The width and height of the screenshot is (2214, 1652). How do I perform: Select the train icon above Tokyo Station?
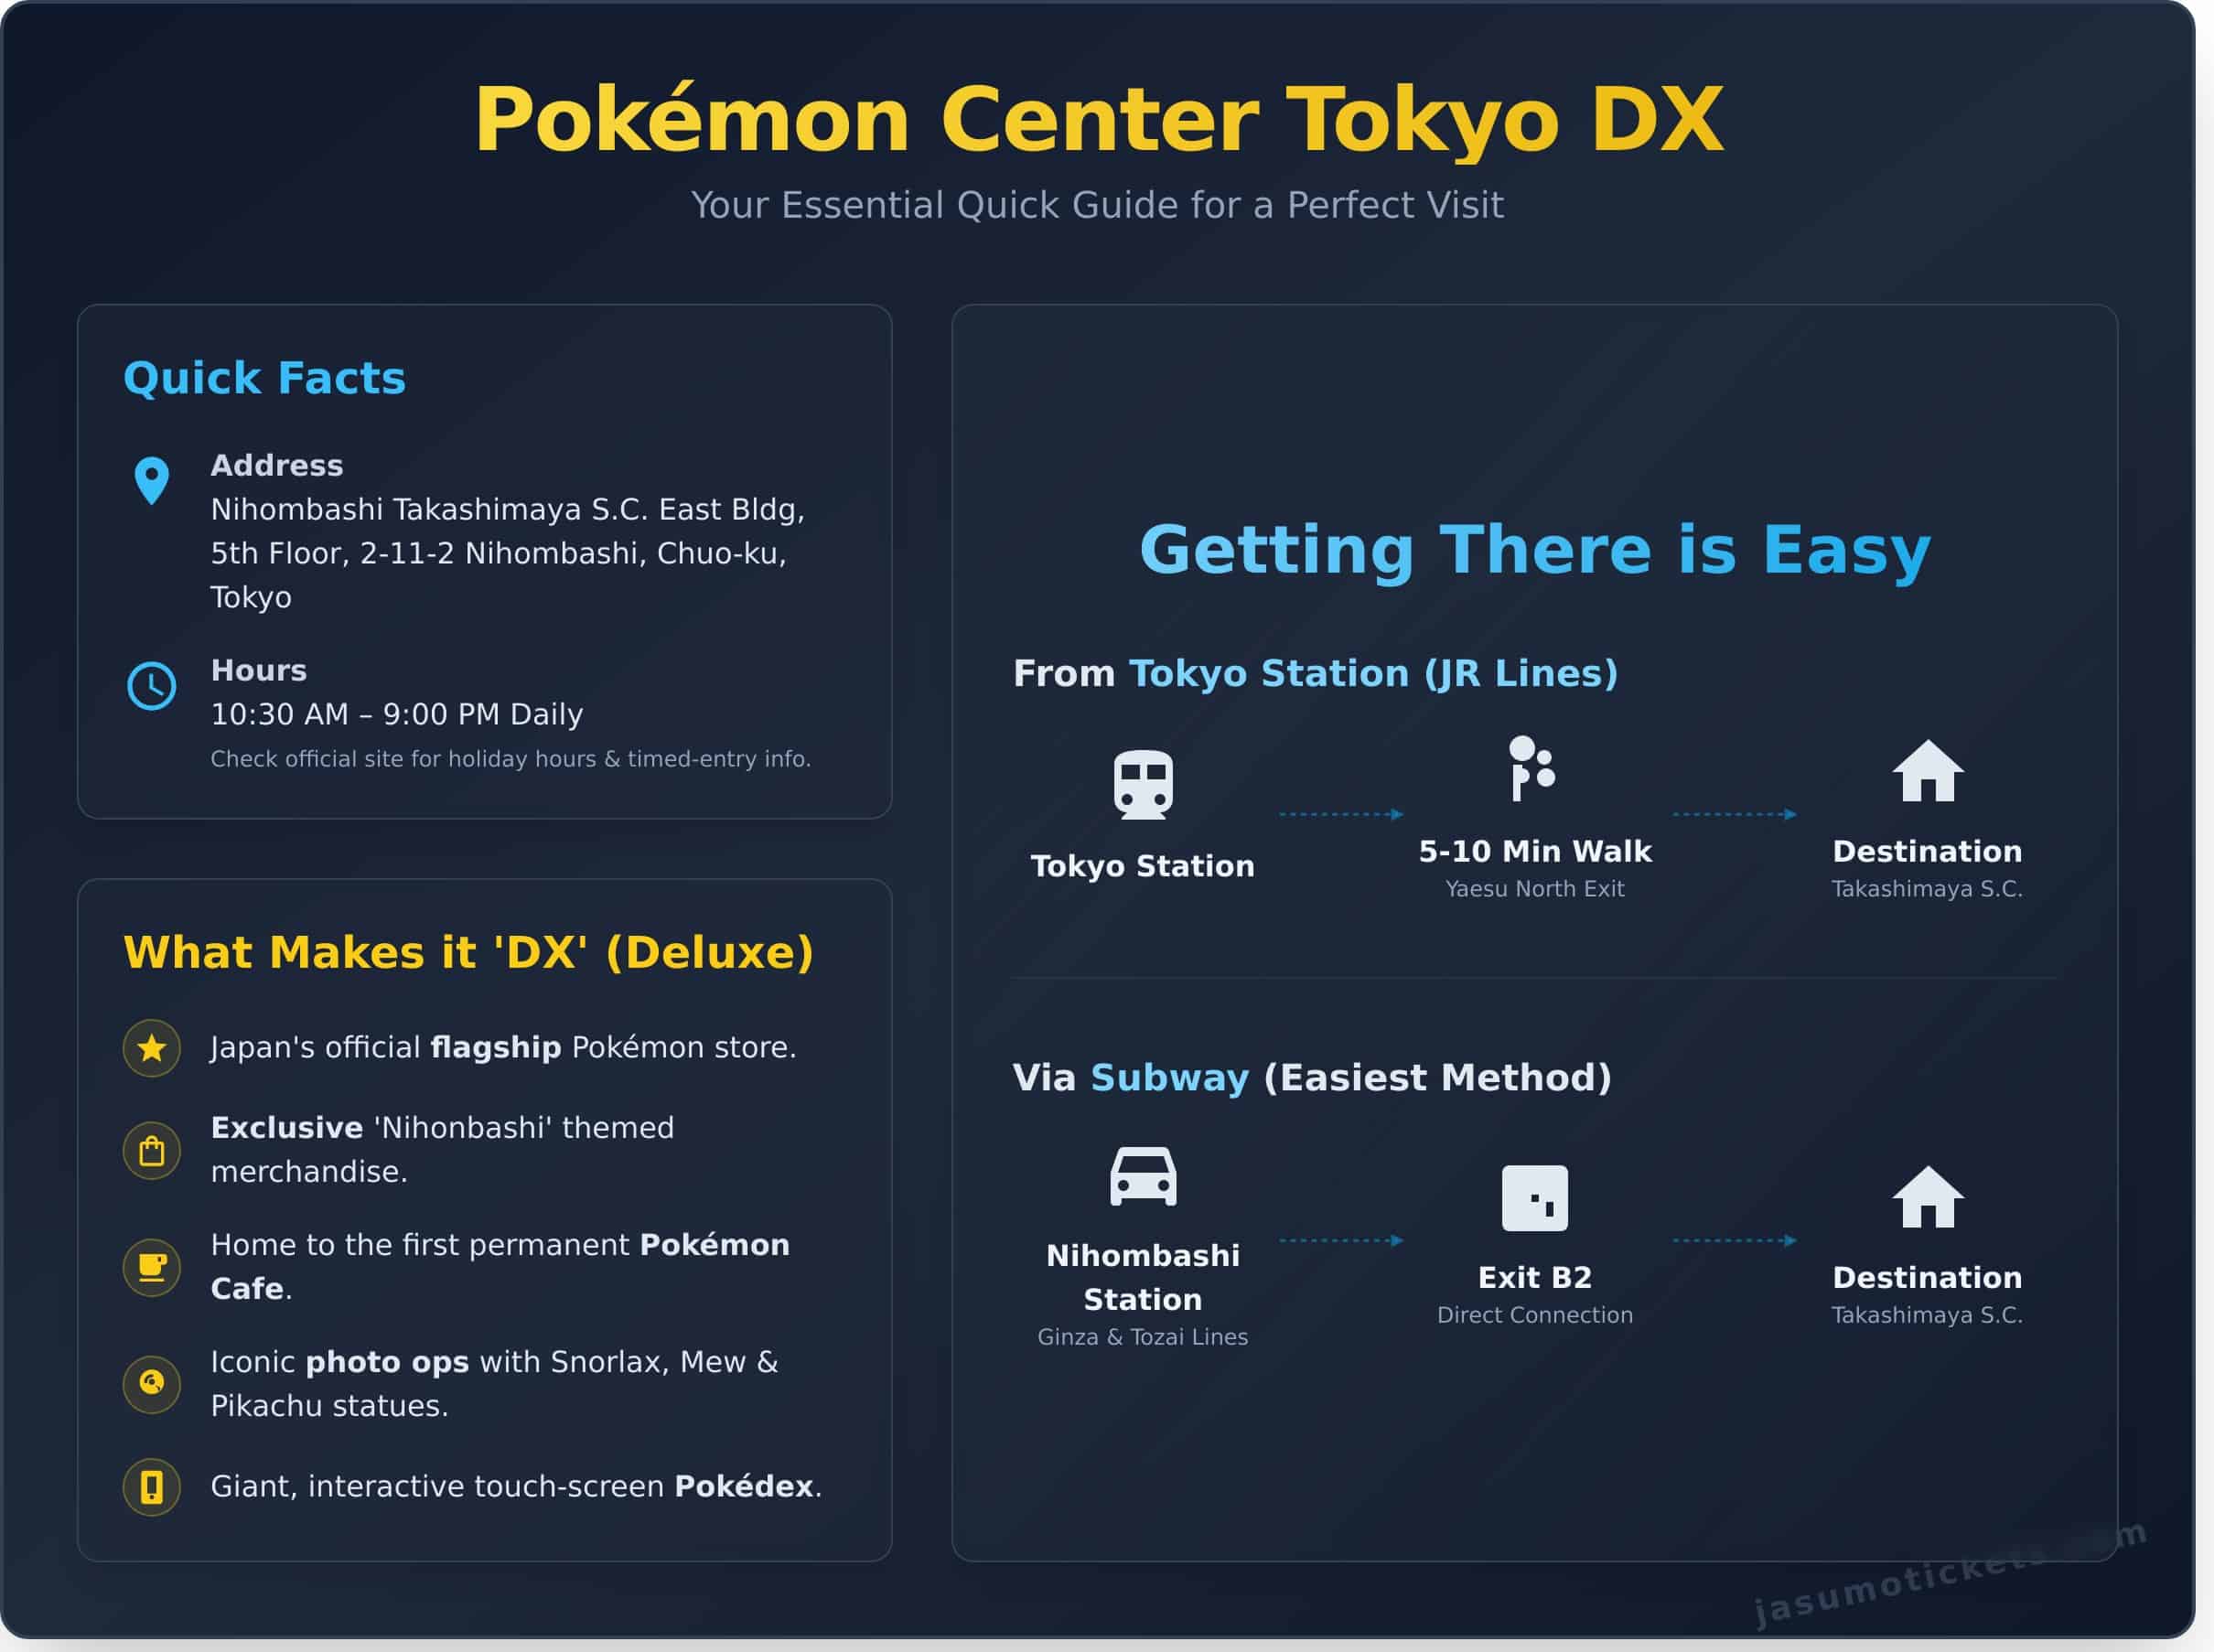[1143, 785]
